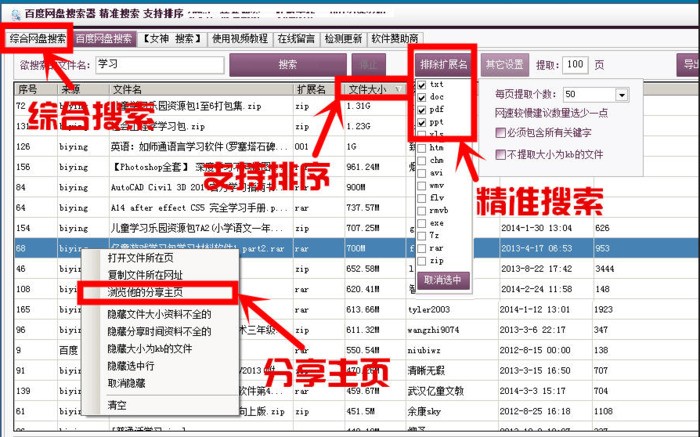Screen dimensions: 700x437
Task: Select row with file size 1.31G
Action: click(358, 106)
